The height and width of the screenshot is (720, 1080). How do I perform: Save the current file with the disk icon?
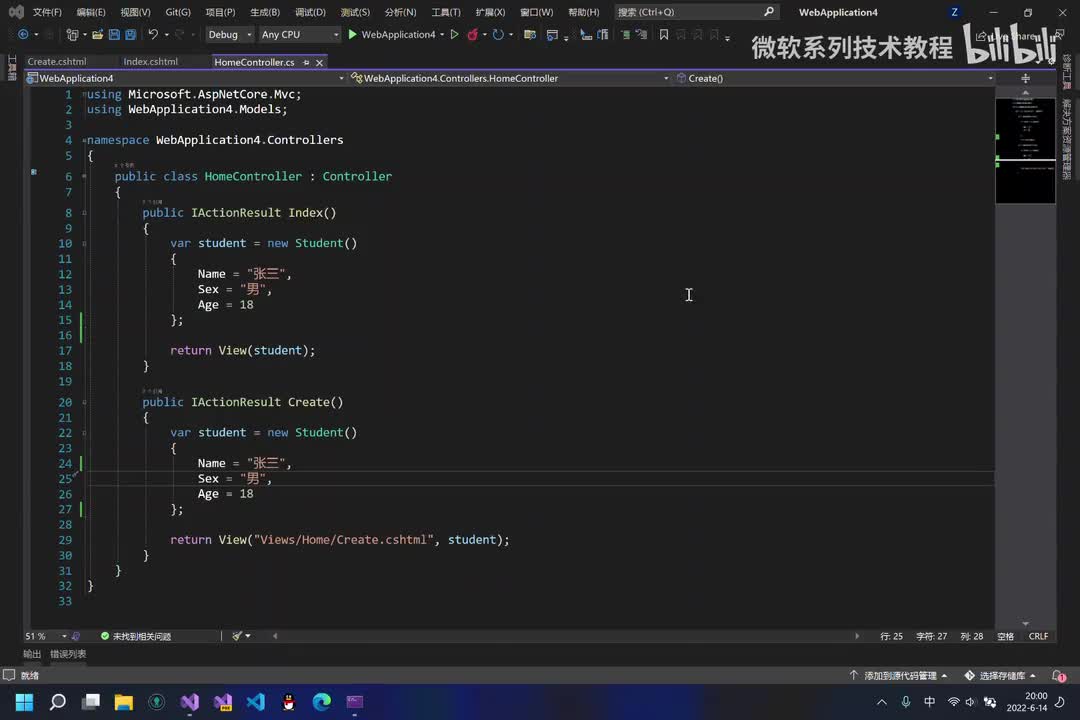(x=114, y=34)
